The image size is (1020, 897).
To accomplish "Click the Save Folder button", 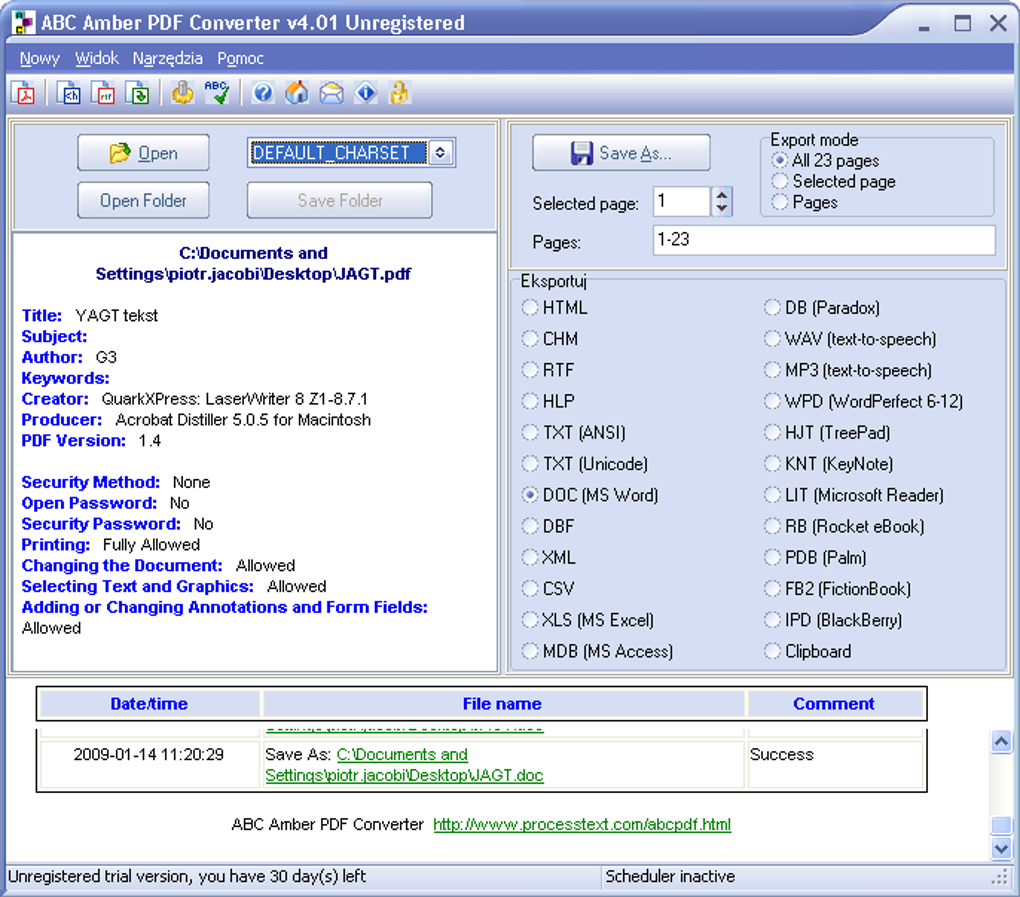I will point(340,200).
